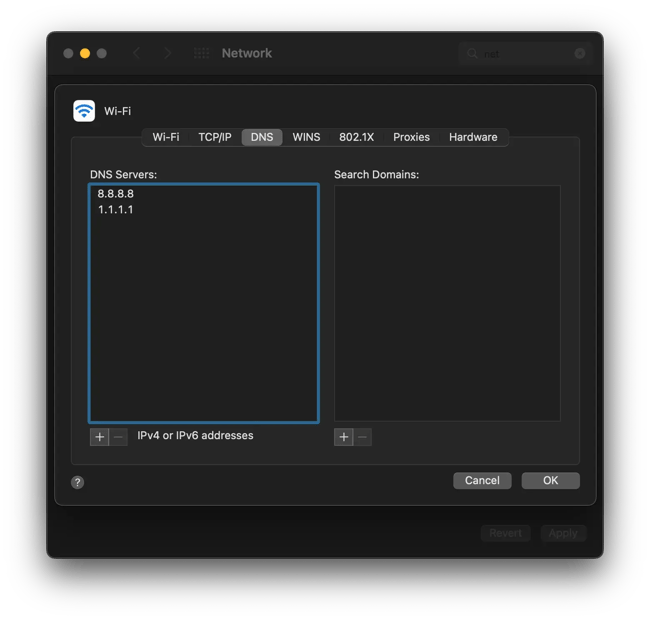Click the dimmed Apply button
Image resolution: width=650 pixels, height=620 pixels.
coord(563,533)
